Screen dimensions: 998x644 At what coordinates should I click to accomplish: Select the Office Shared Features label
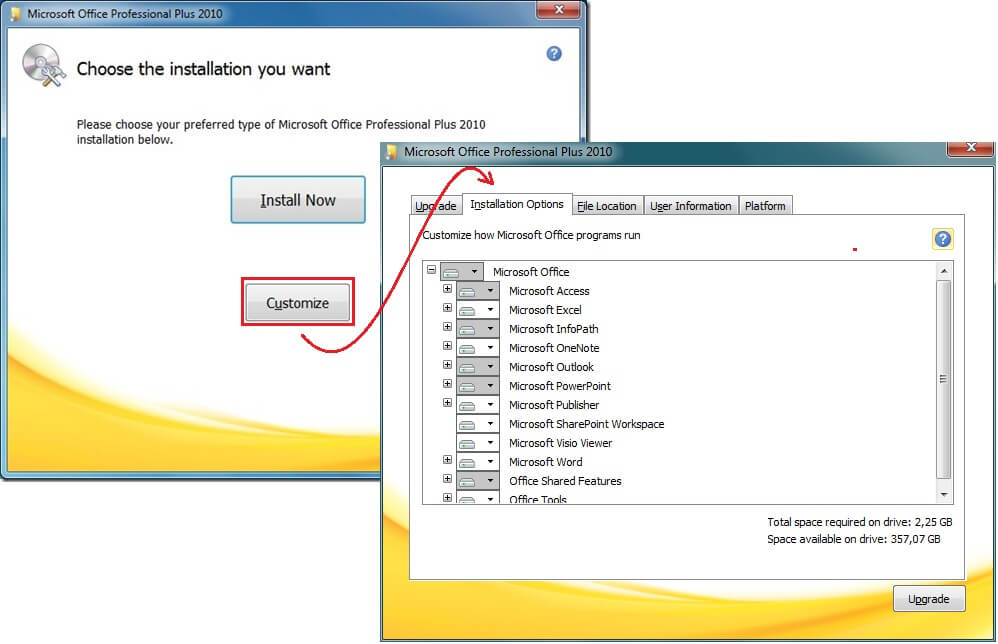point(565,481)
